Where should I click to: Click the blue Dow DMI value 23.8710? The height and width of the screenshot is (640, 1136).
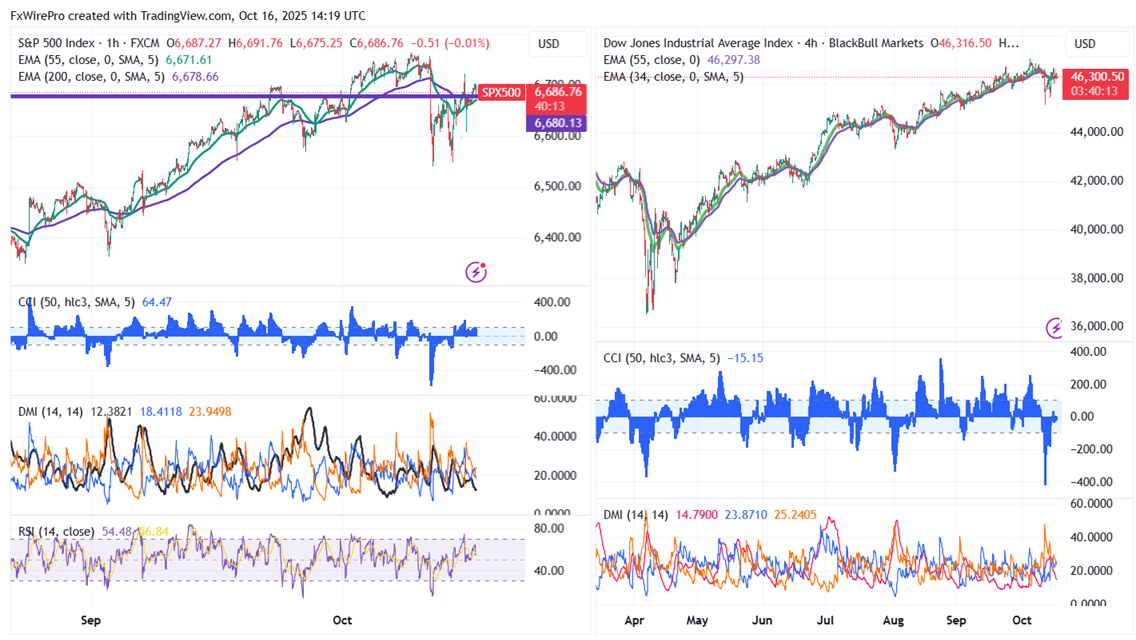[746, 515]
